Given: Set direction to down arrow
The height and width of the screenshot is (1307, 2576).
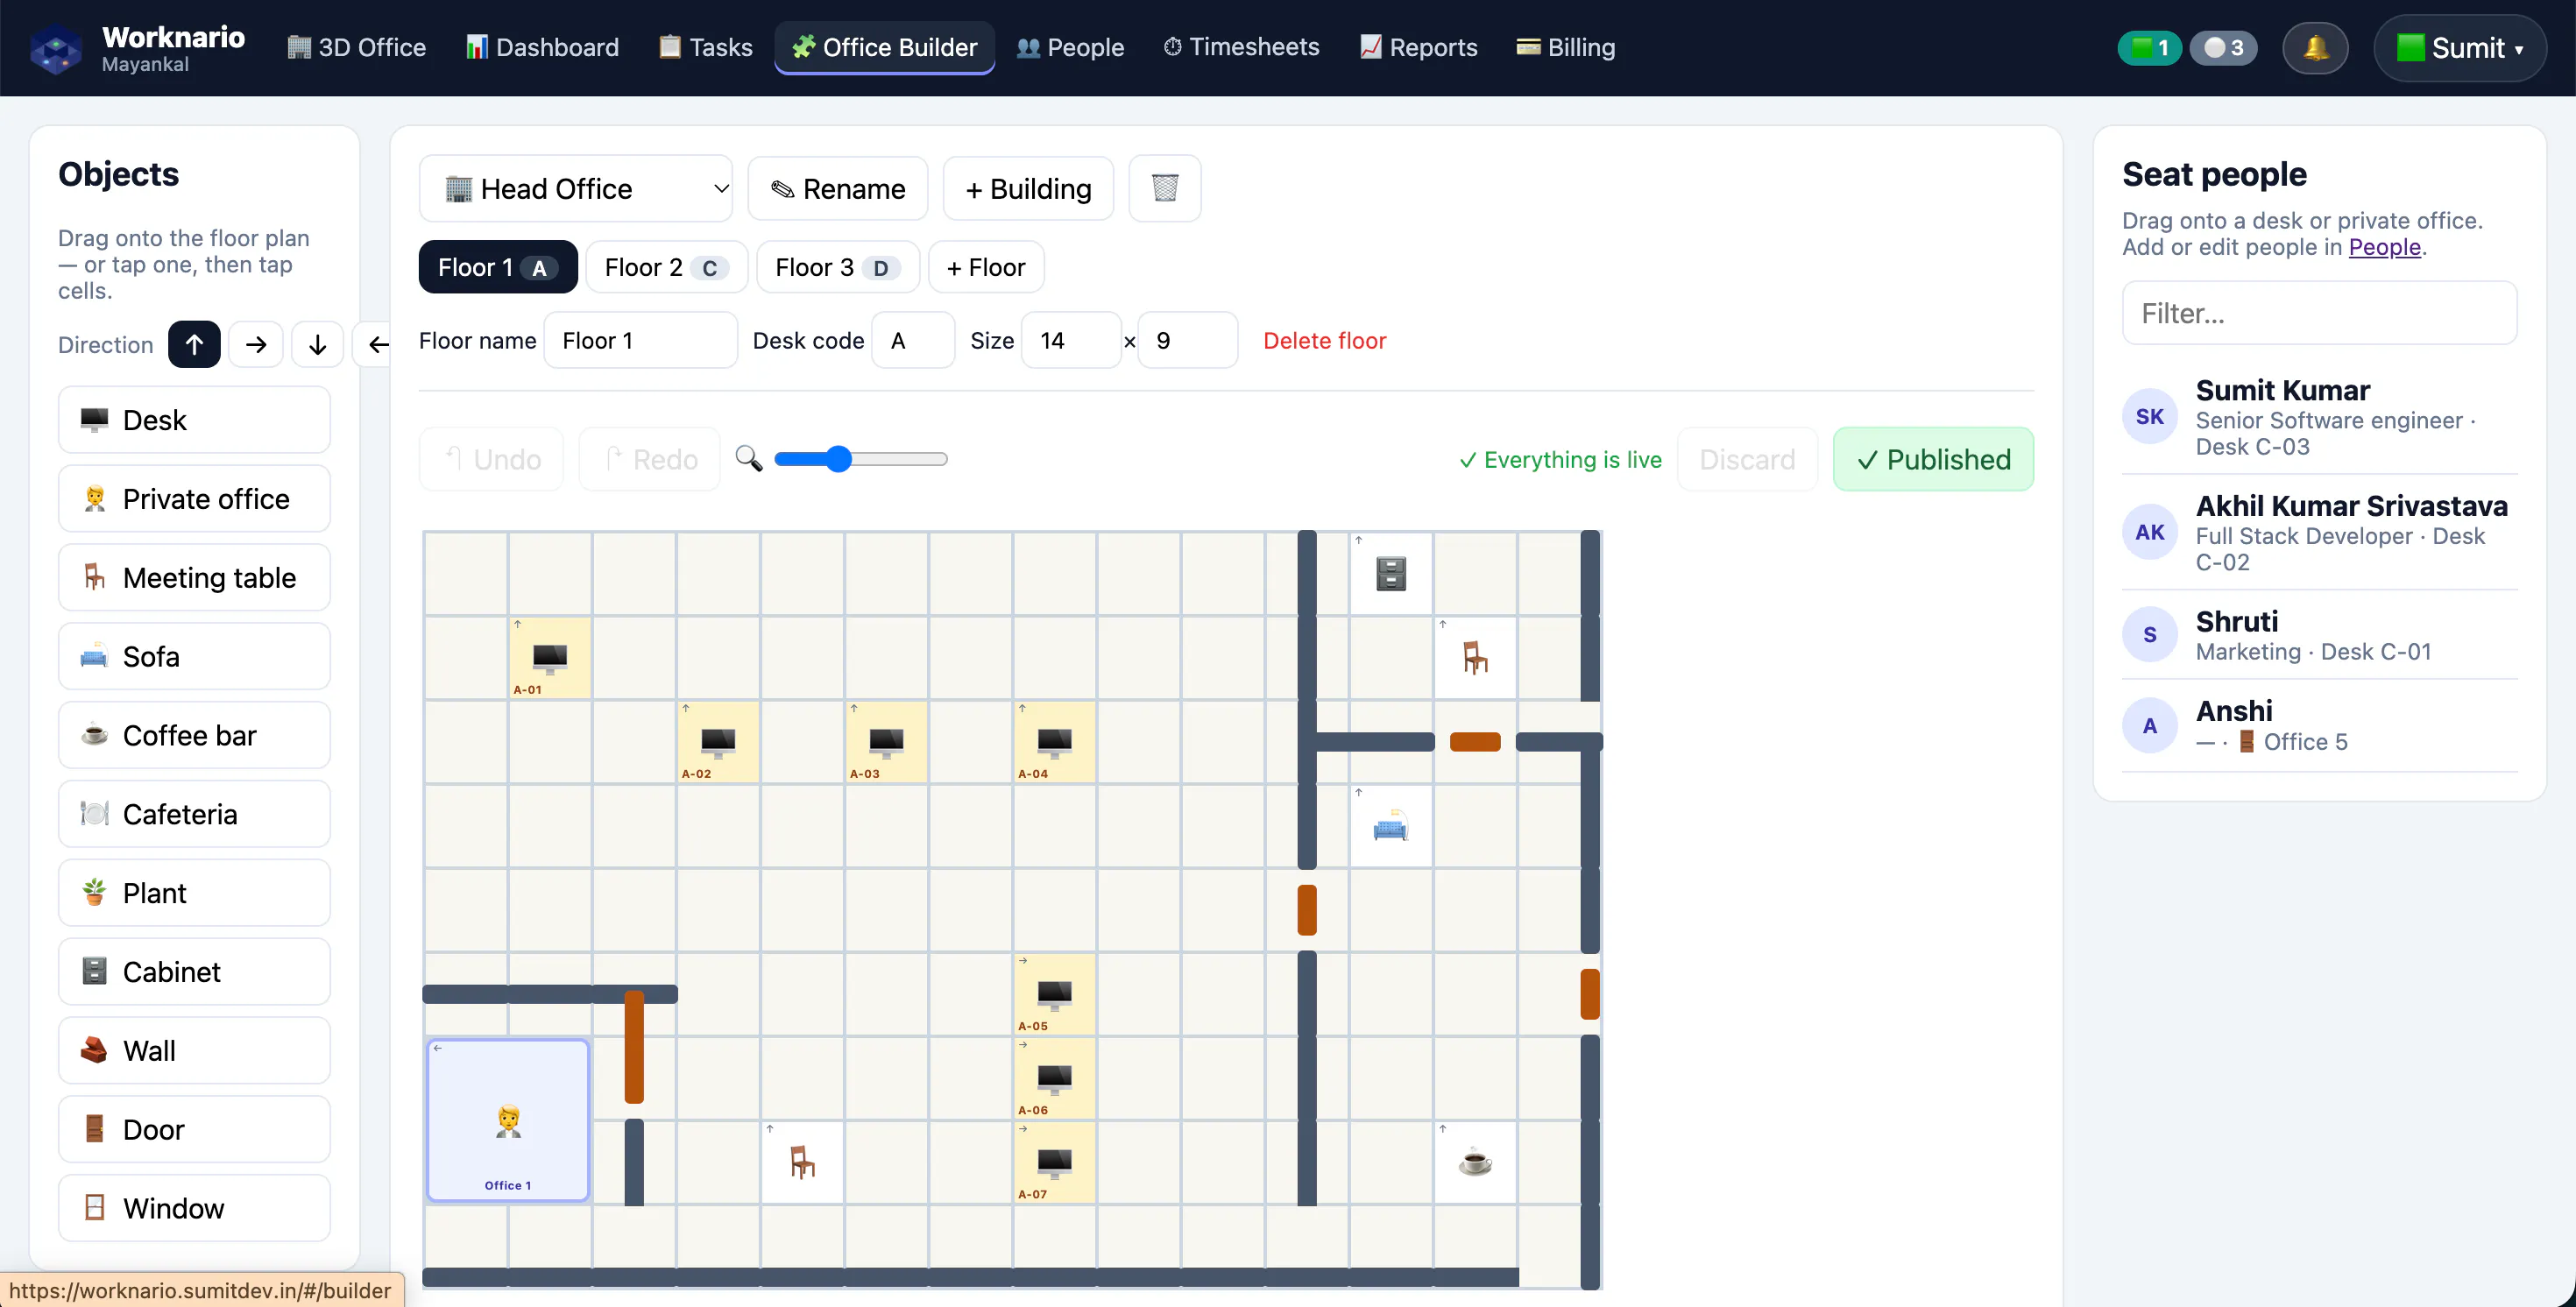Looking at the screenshot, I should pos(317,345).
